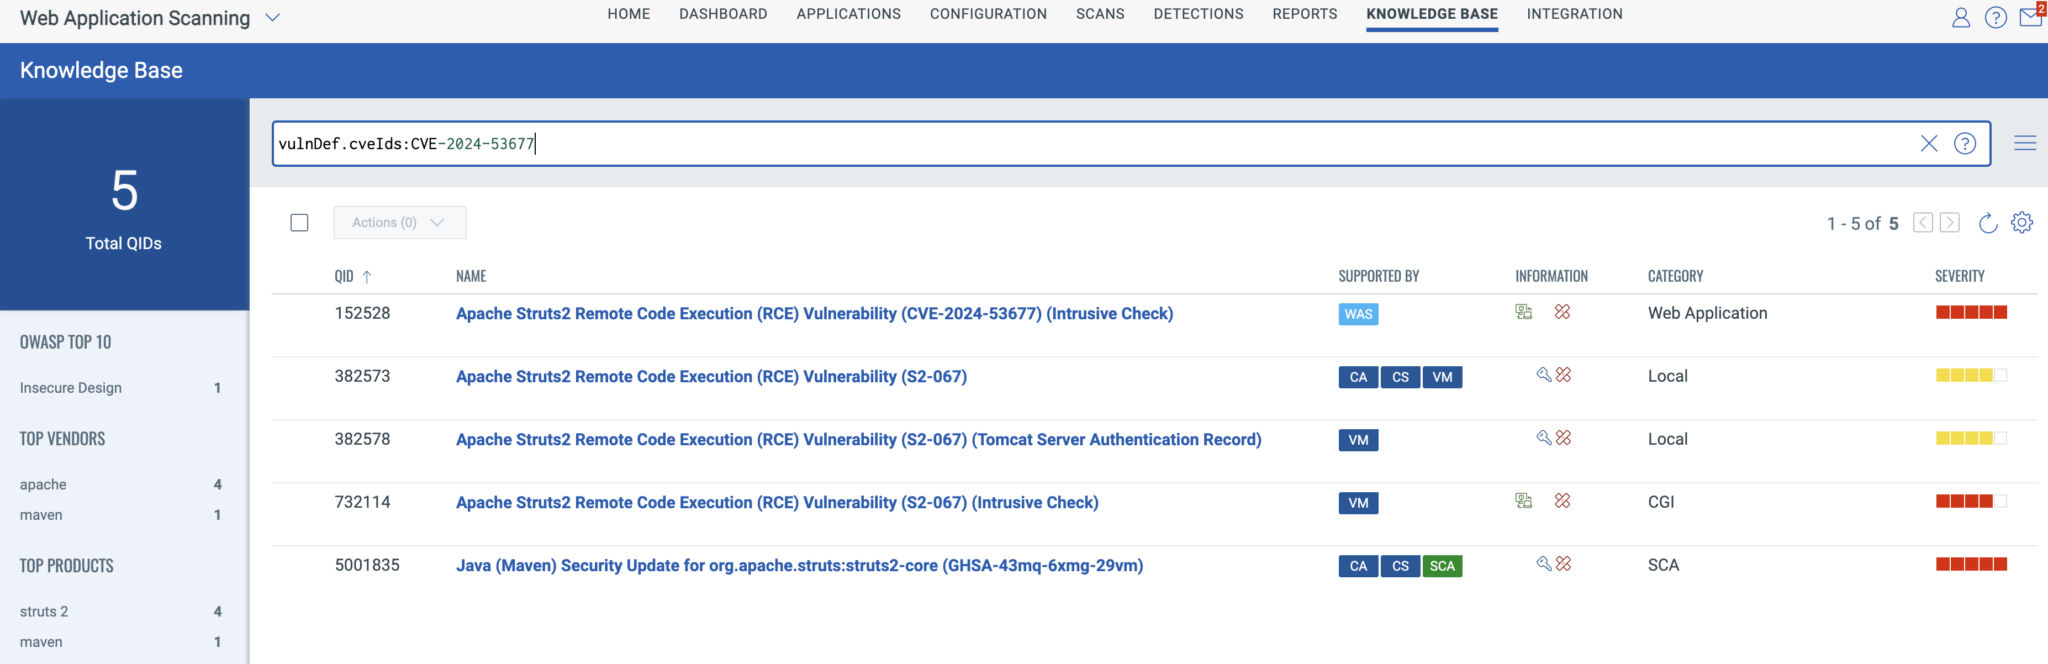The height and width of the screenshot is (664, 2048).
Task: Open the Java (Maven) Security Update link
Action: [799, 566]
